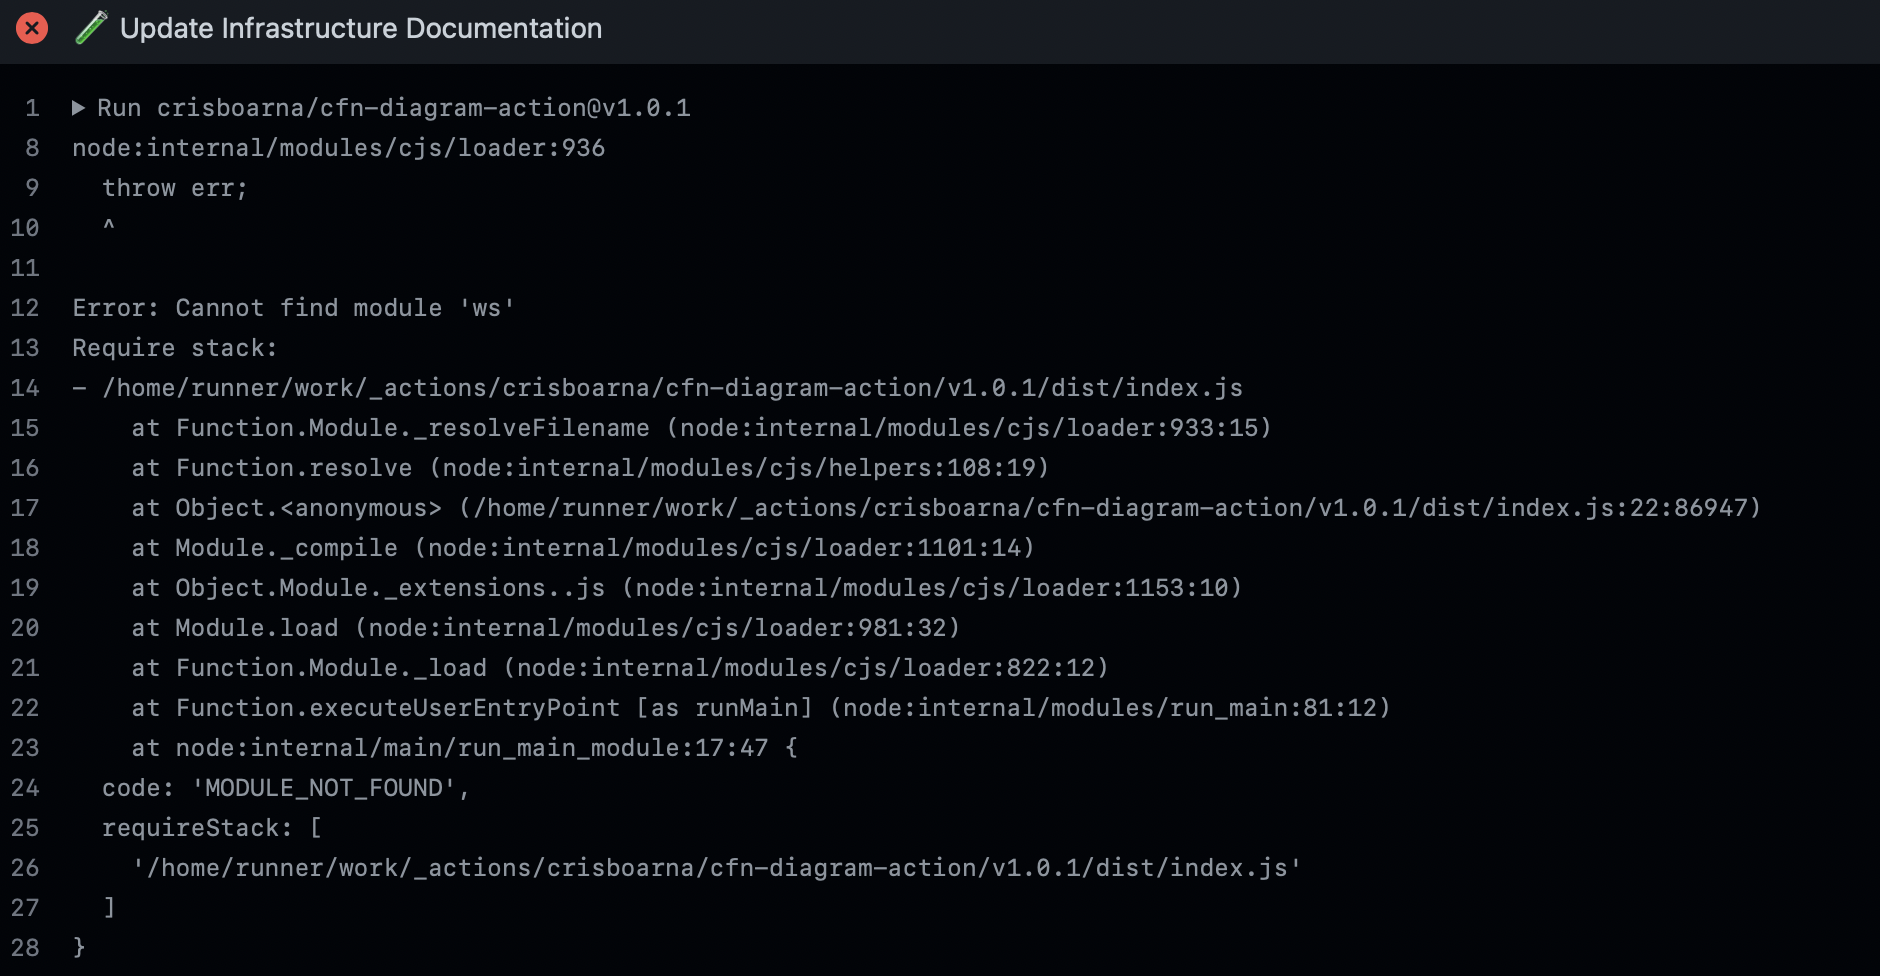The image size is (1880, 976).
Task: Click line number 9 with 'throw err'
Action: (30, 188)
